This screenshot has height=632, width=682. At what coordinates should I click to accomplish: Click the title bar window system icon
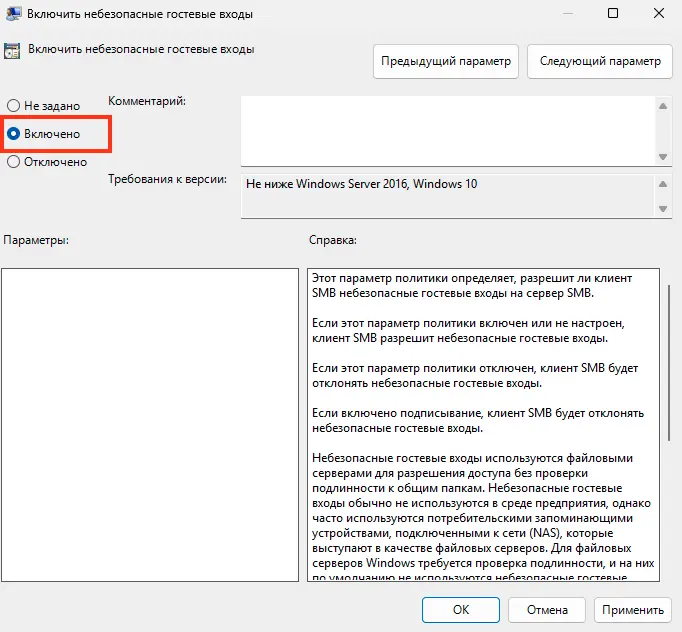tap(13, 14)
